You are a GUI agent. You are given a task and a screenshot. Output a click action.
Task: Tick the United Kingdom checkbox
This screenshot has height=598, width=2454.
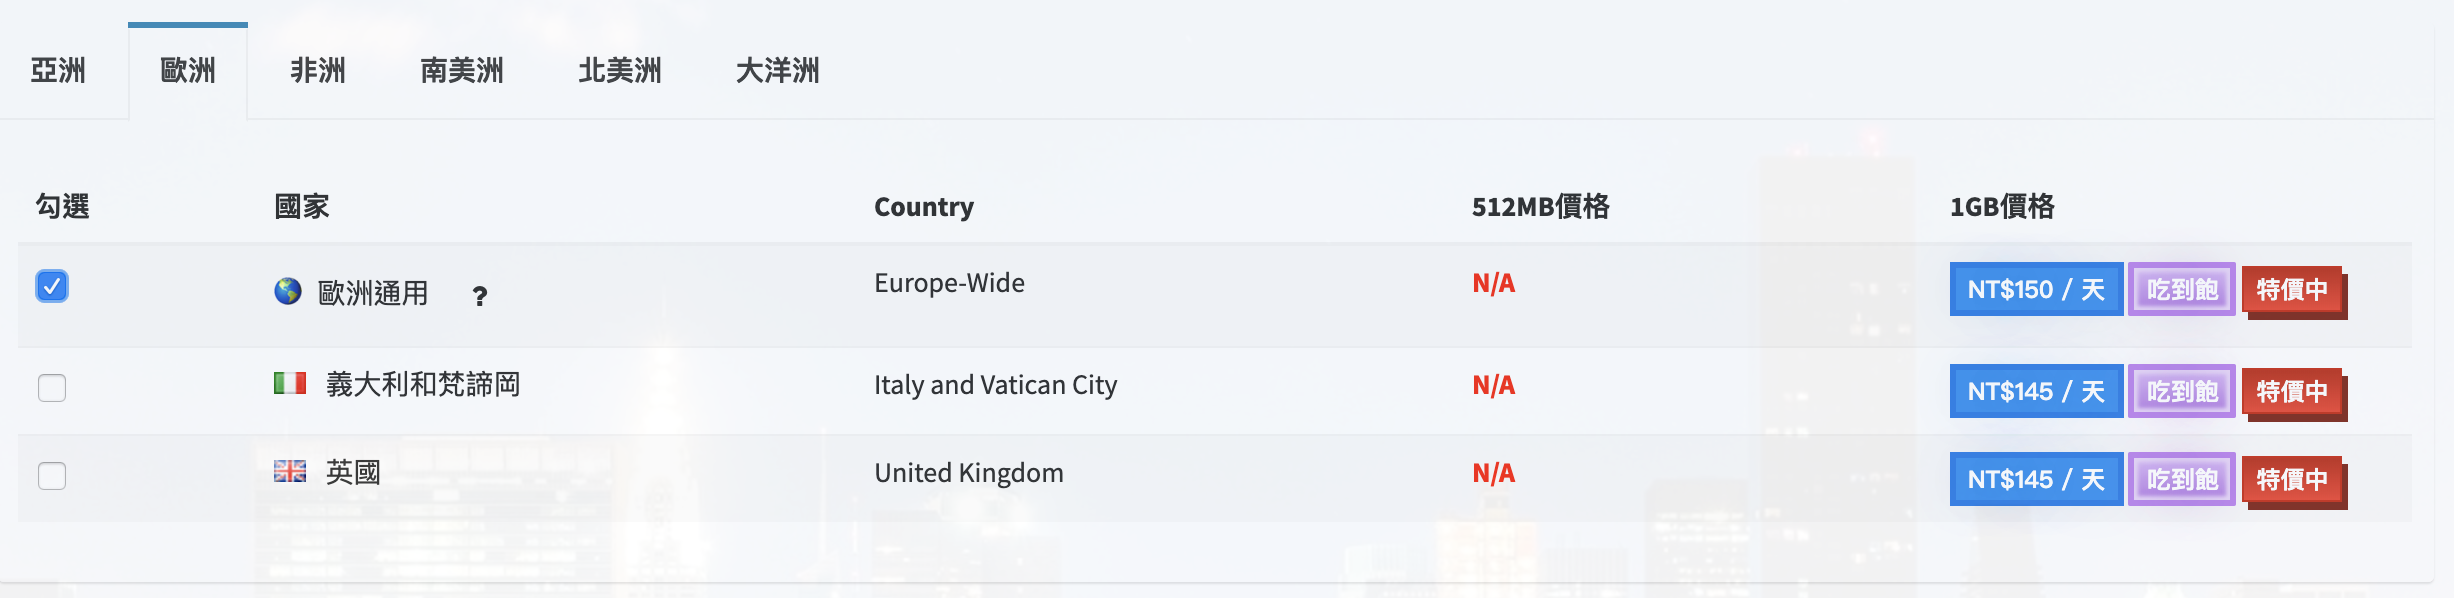52,475
